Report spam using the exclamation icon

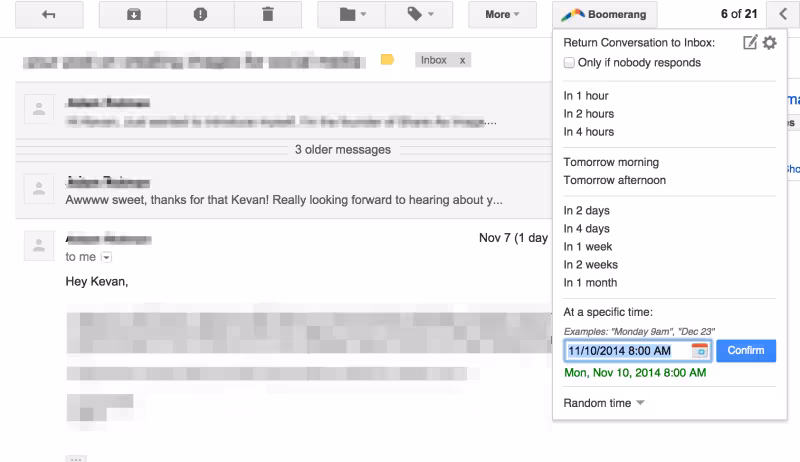pyautogui.click(x=201, y=14)
